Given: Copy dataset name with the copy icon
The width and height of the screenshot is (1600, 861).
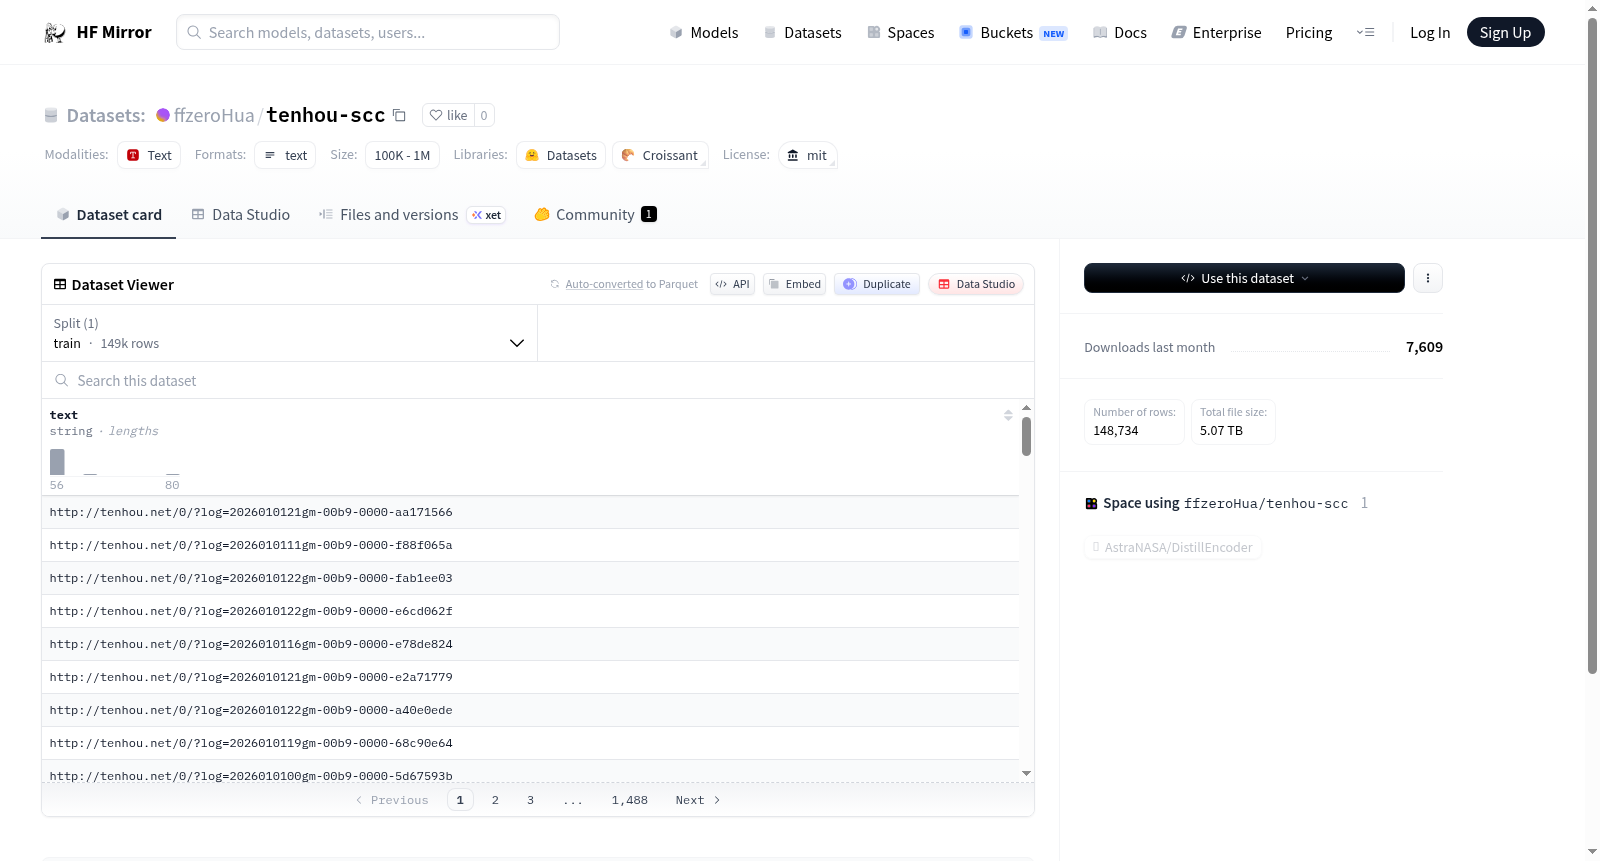Looking at the screenshot, I should point(399,115).
